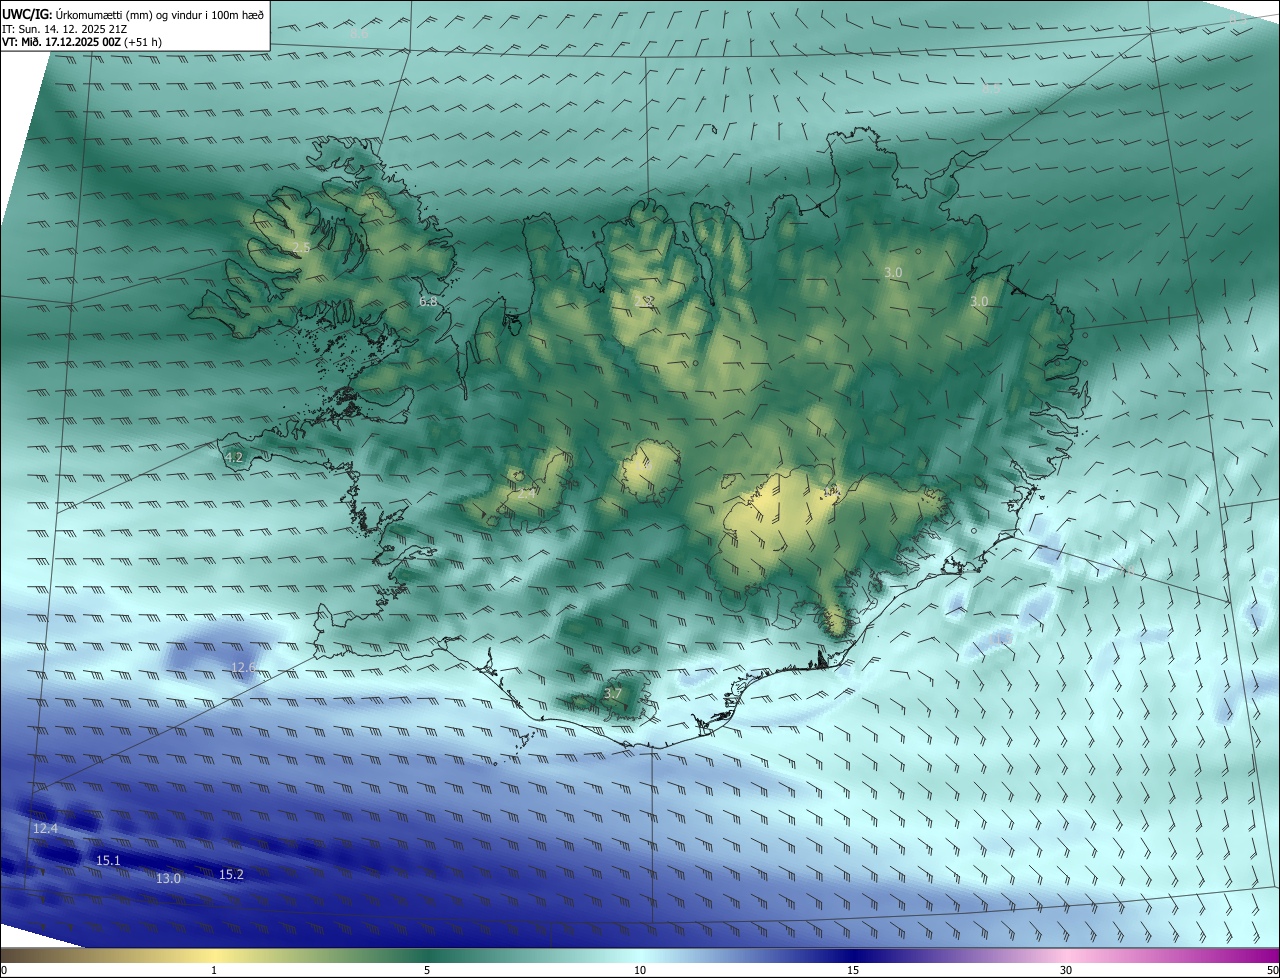Click the map value label 3.7
The image size is (1280, 978).
point(613,694)
